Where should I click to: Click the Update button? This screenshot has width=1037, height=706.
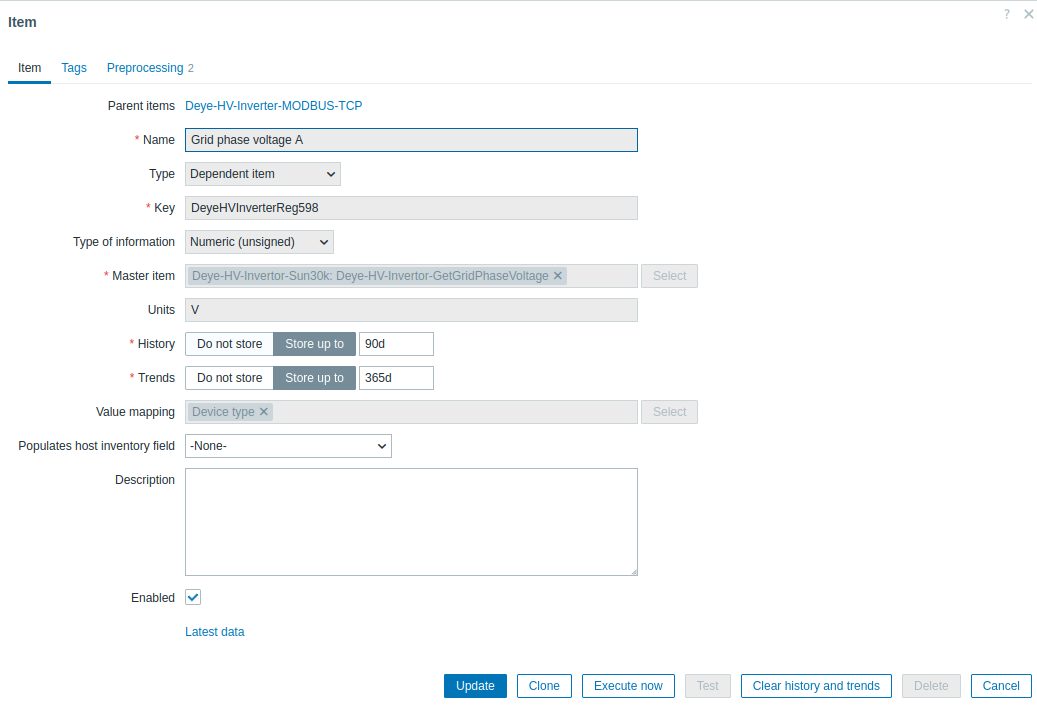click(x=475, y=686)
